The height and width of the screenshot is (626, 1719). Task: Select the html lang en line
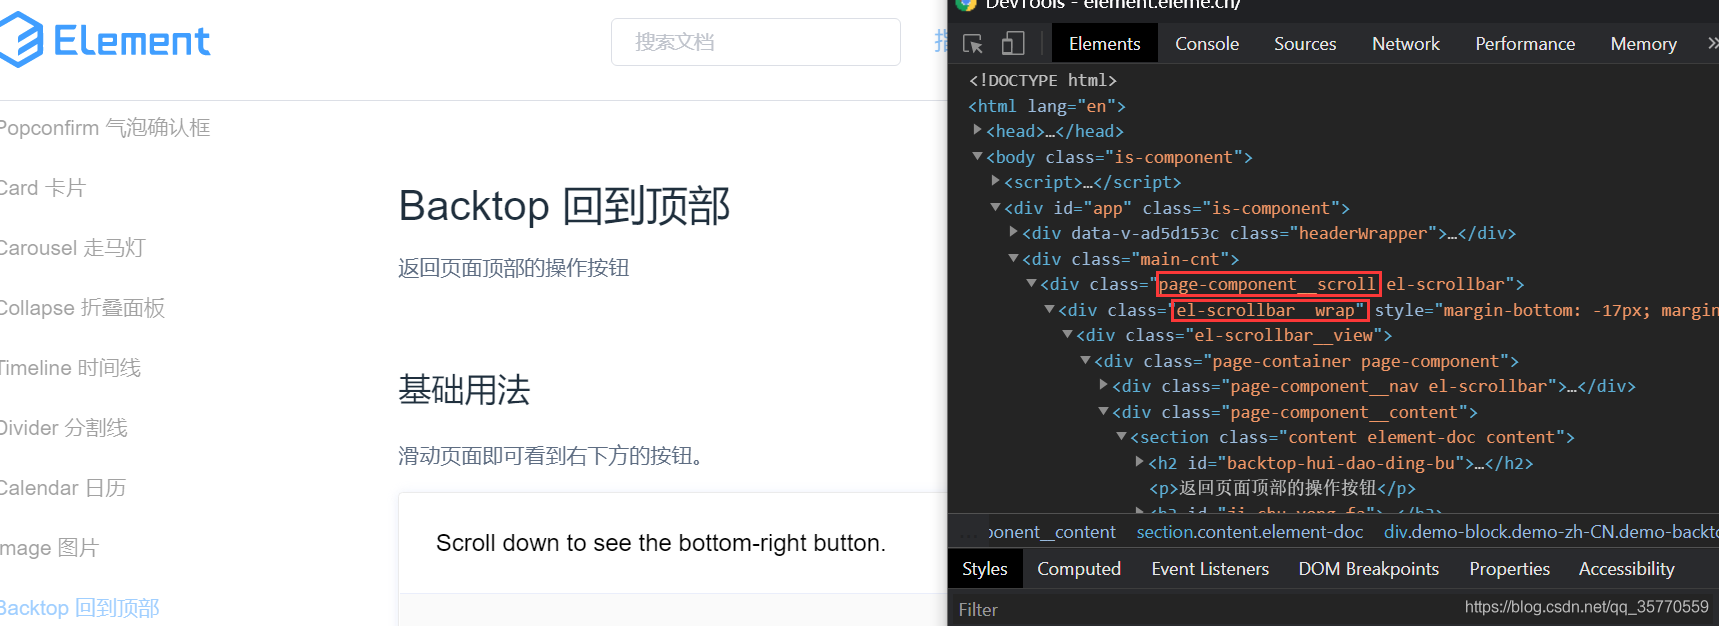tap(1047, 106)
